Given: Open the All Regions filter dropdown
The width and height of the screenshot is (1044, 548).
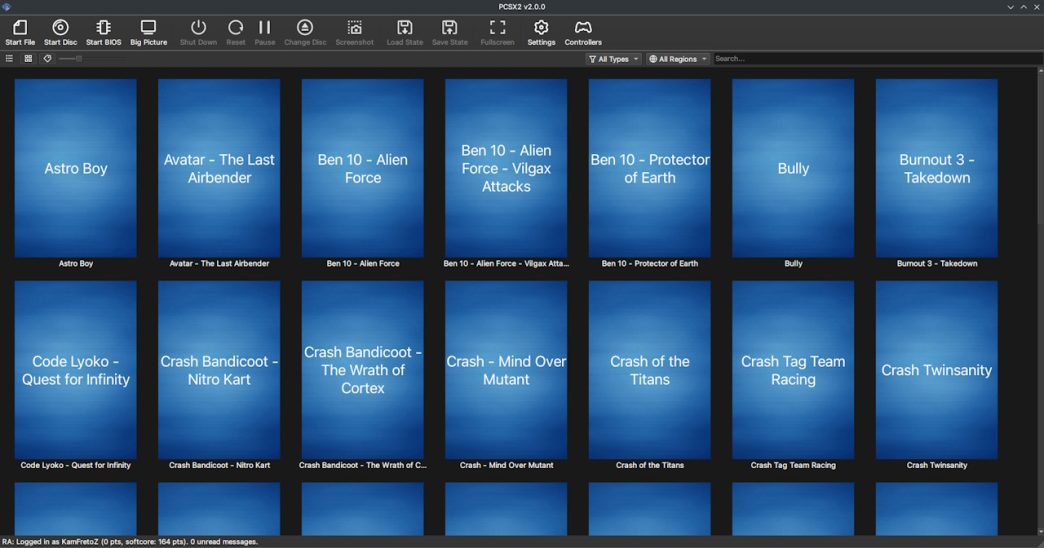Looking at the screenshot, I should pos(677,59).
